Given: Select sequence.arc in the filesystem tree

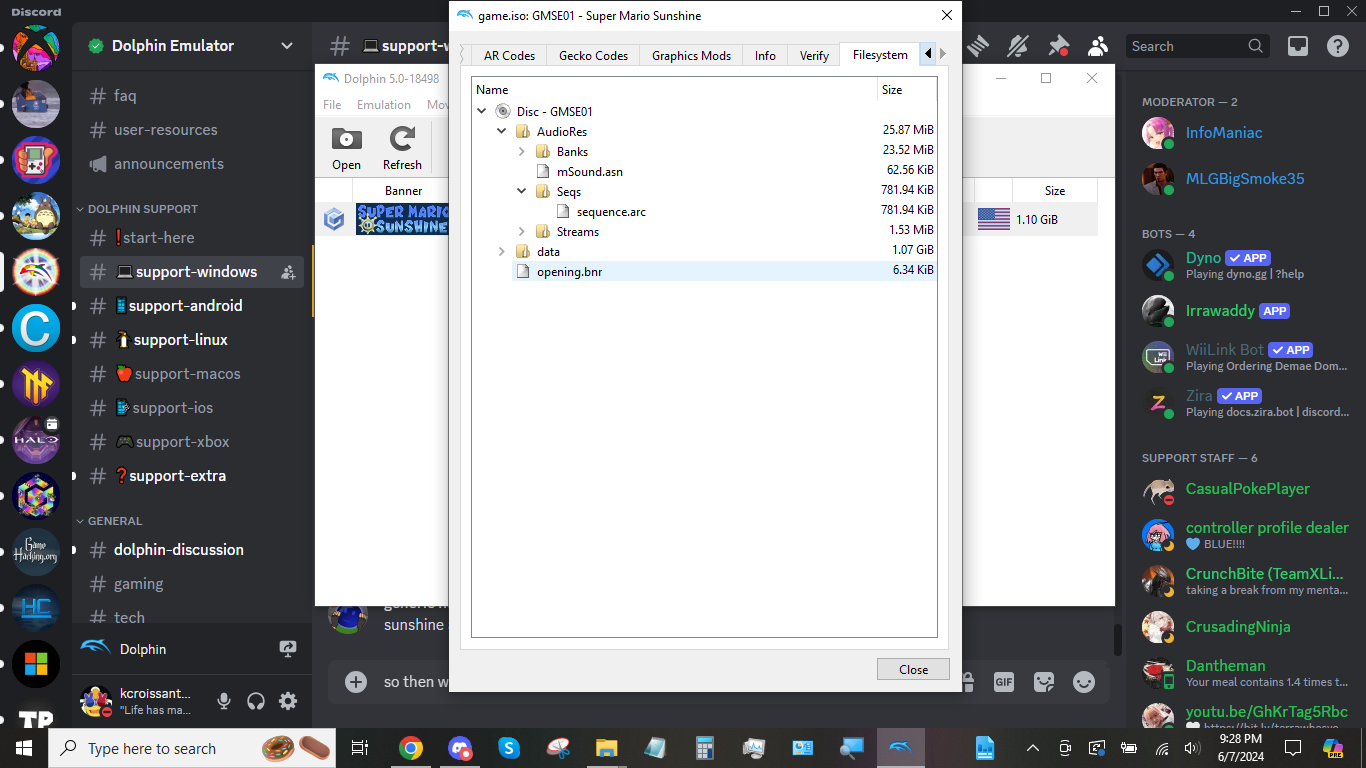Looking at the screenshot, I should [x=611, y=211].
